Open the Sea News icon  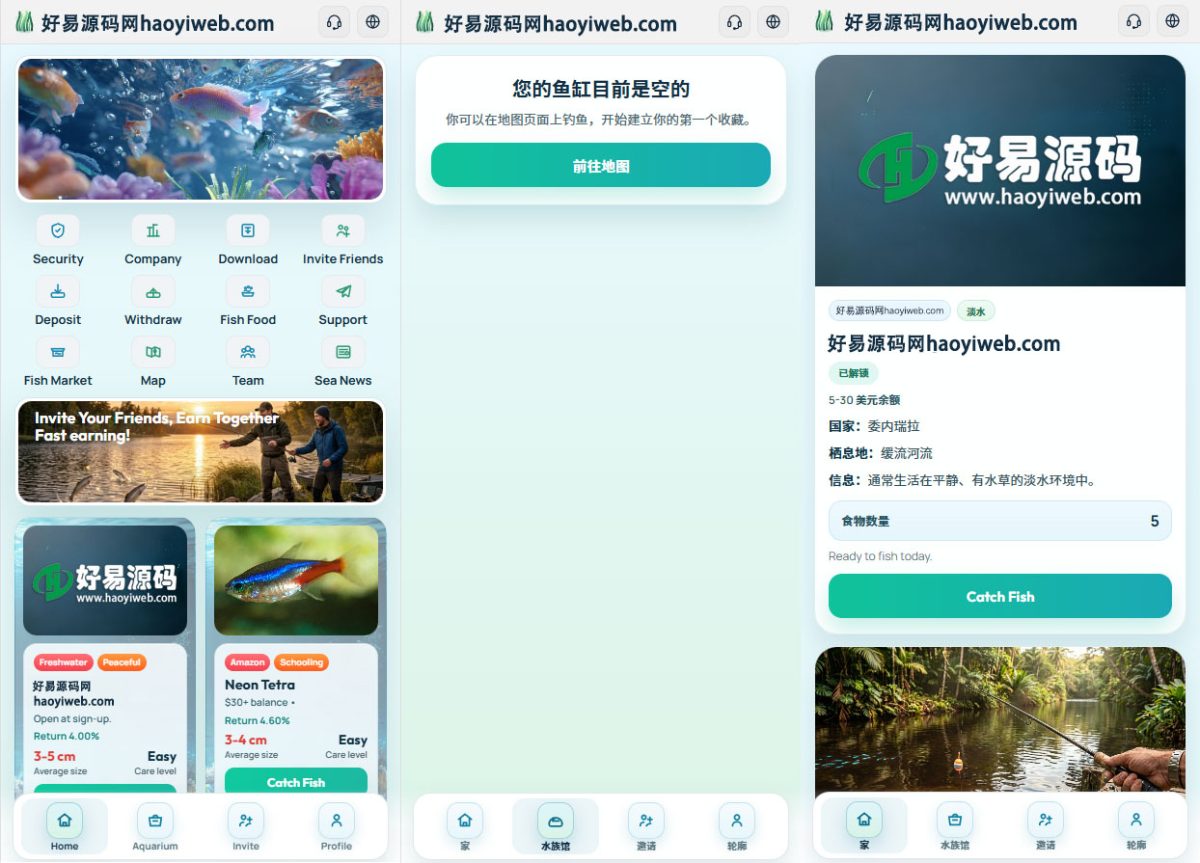343,353
